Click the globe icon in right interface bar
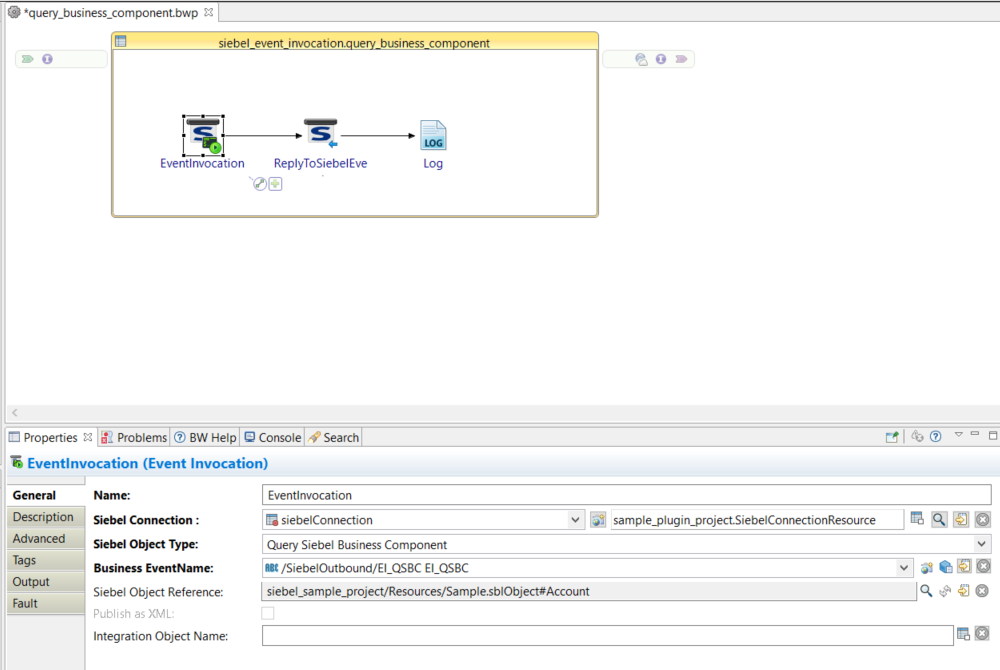1000x670 pixels. 642,59
